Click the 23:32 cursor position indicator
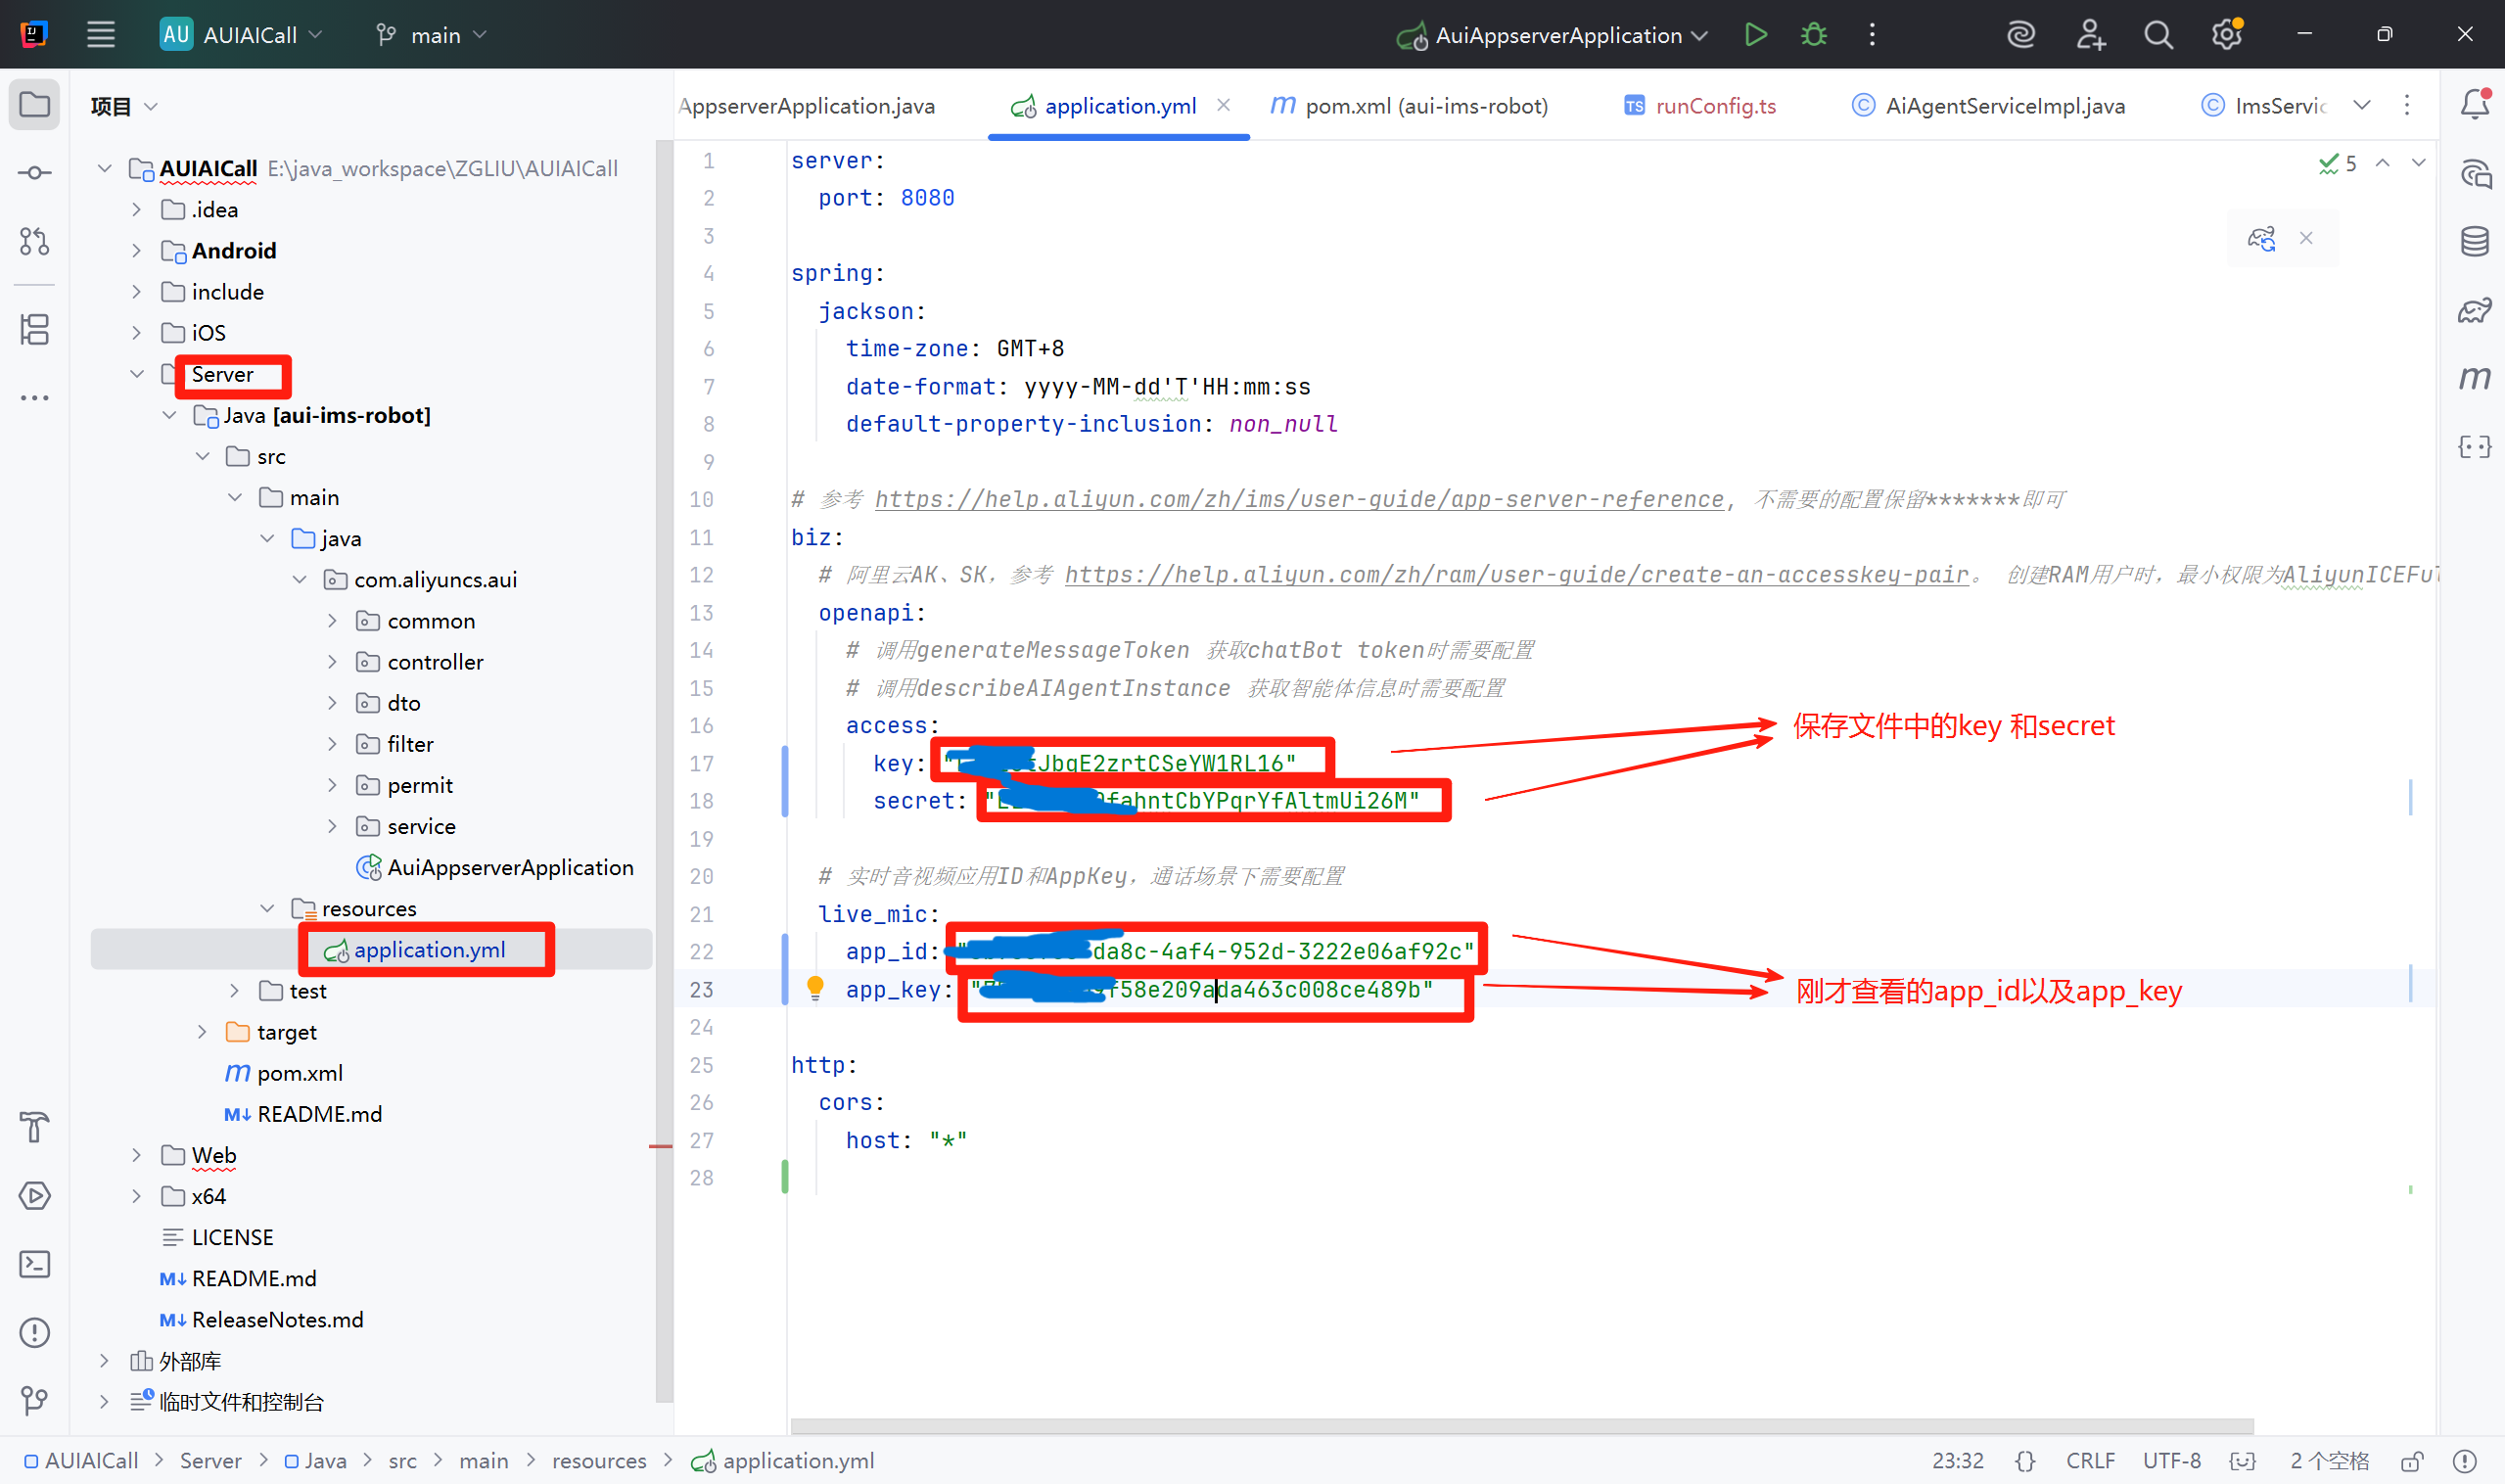The image size is (2505, 1484). 1957,1461
